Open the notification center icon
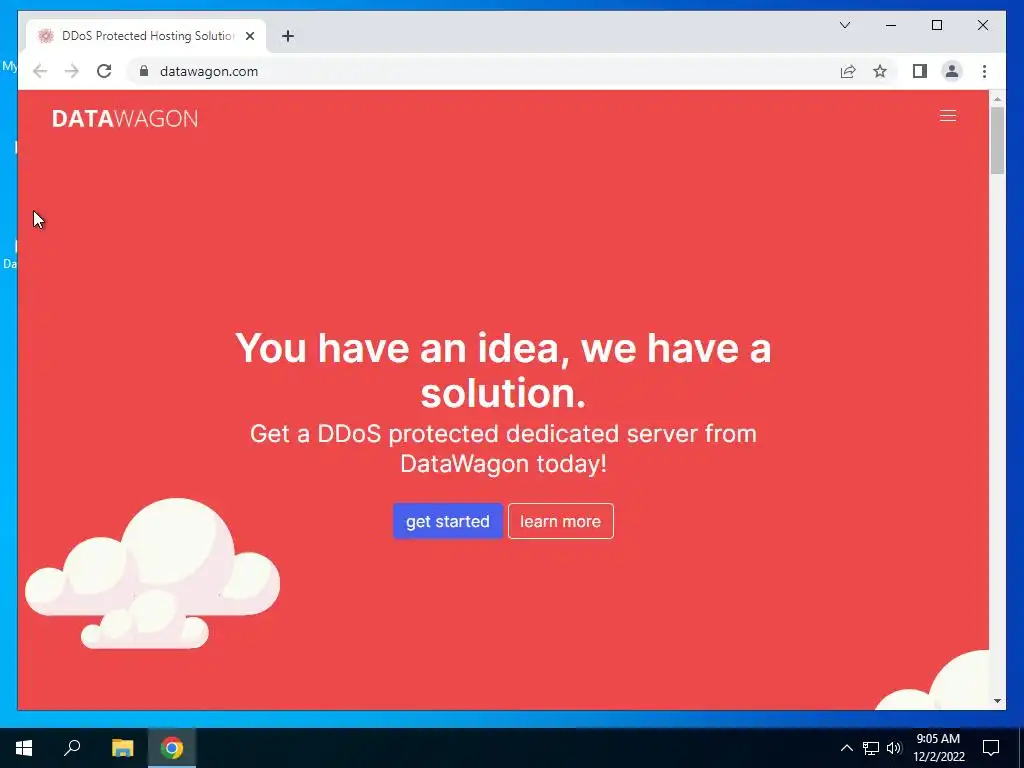This screenshot has height=768, width=1024. pyautogui.click(x=991, y=748)
